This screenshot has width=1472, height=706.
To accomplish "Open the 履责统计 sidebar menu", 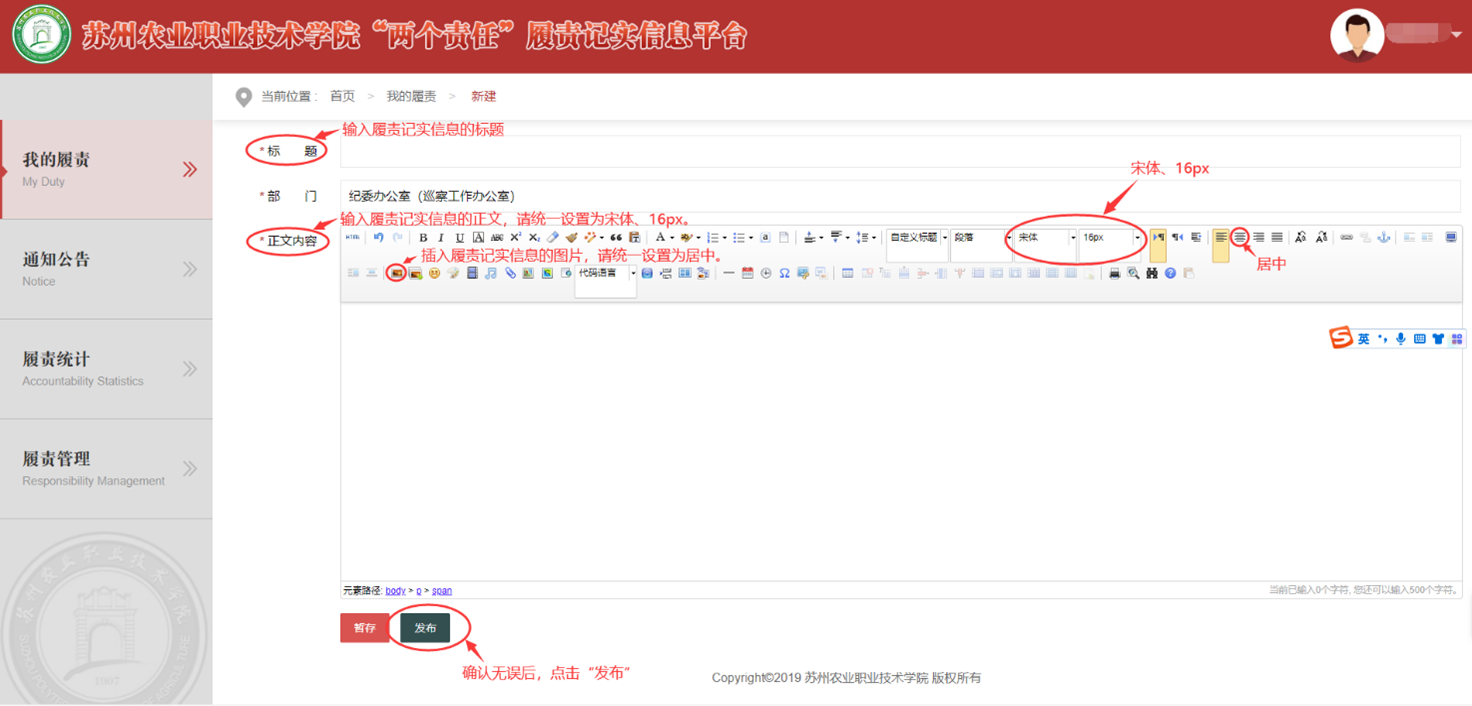I will (106, 369).
